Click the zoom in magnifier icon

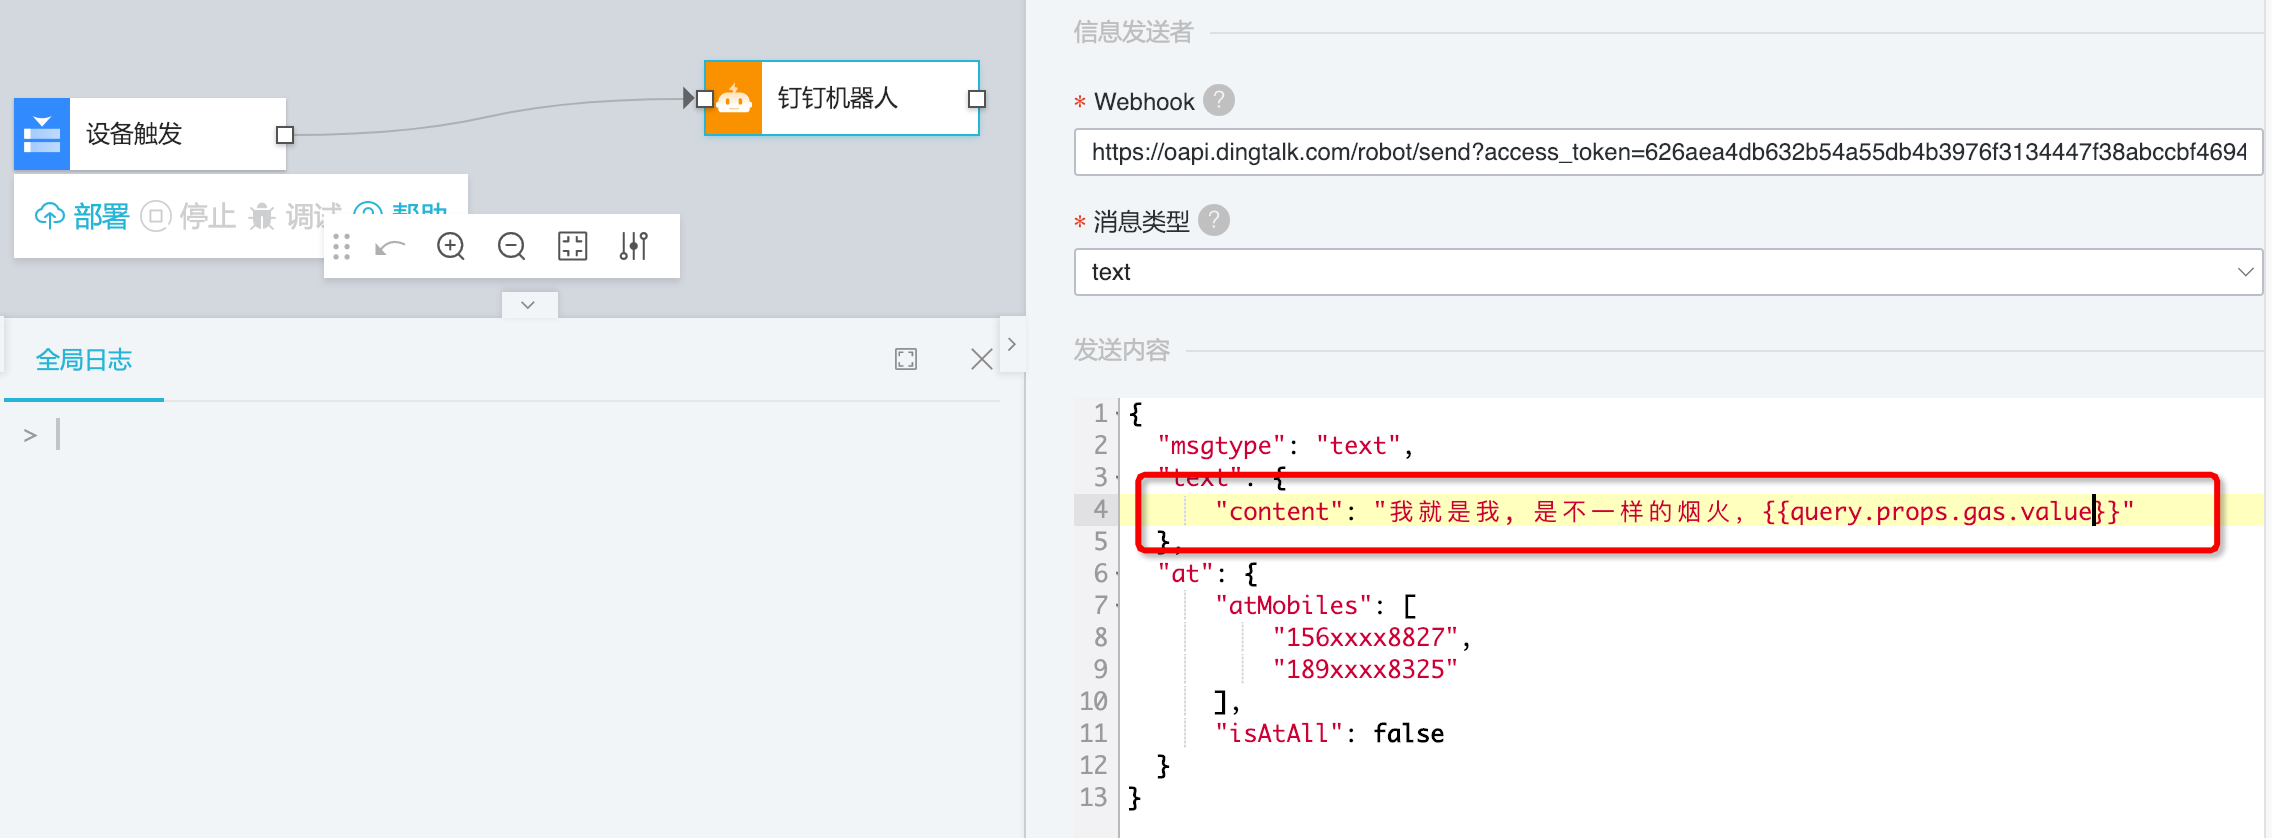[451, 246]
